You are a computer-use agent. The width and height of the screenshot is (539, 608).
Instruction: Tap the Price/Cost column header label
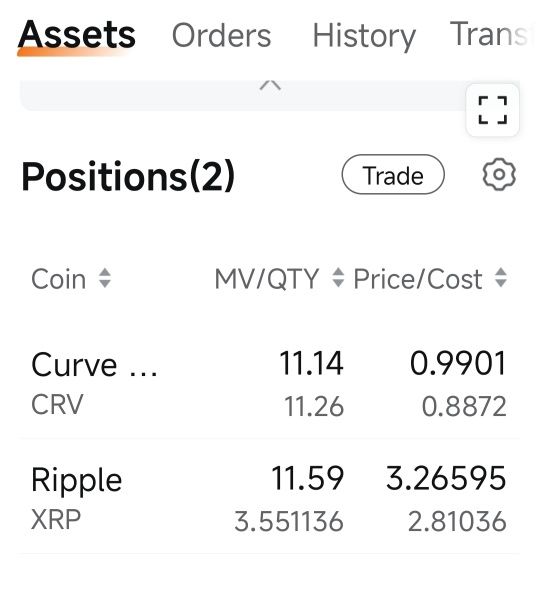coord(418,279)
